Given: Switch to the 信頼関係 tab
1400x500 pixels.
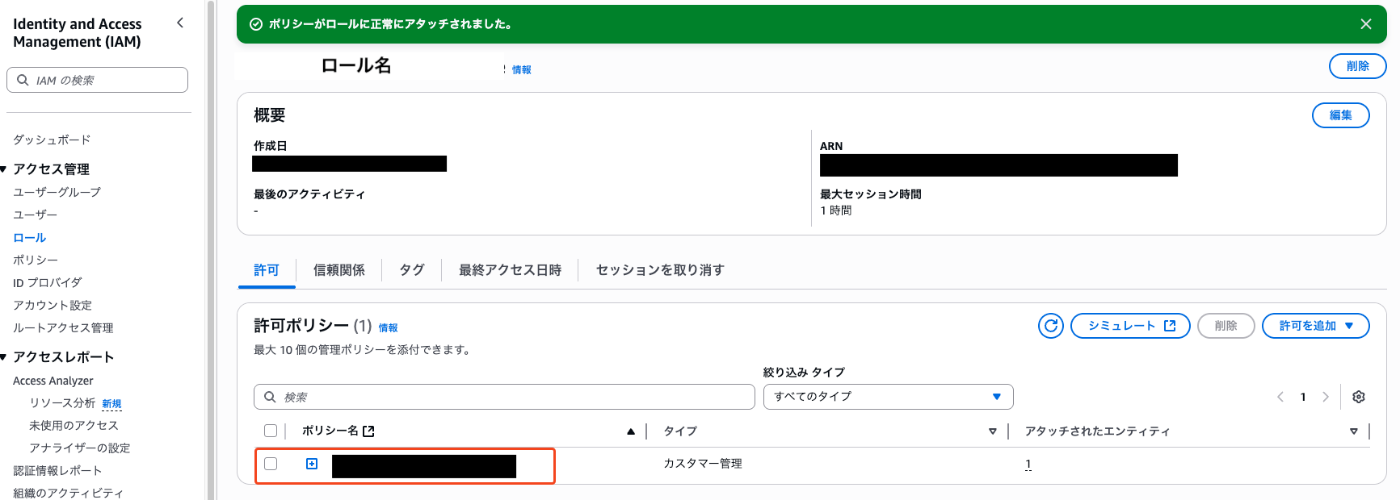Looking at the screenshot, I should pos(339,270).
